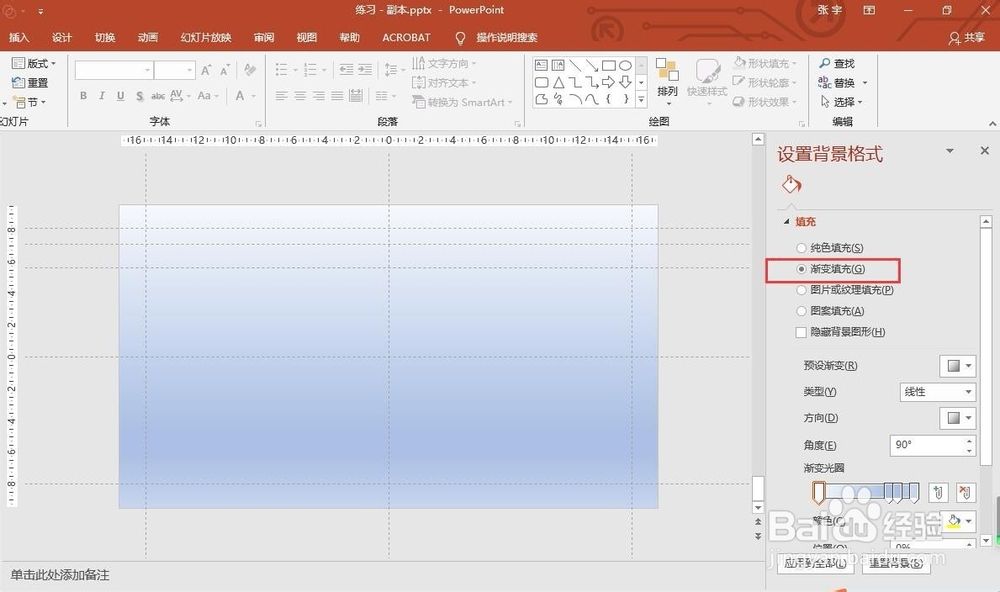Expand the 版式 layout dropdown
The height and width of the screenshot is (592, 1000).
pyautogui.click(x=34, y=63)
